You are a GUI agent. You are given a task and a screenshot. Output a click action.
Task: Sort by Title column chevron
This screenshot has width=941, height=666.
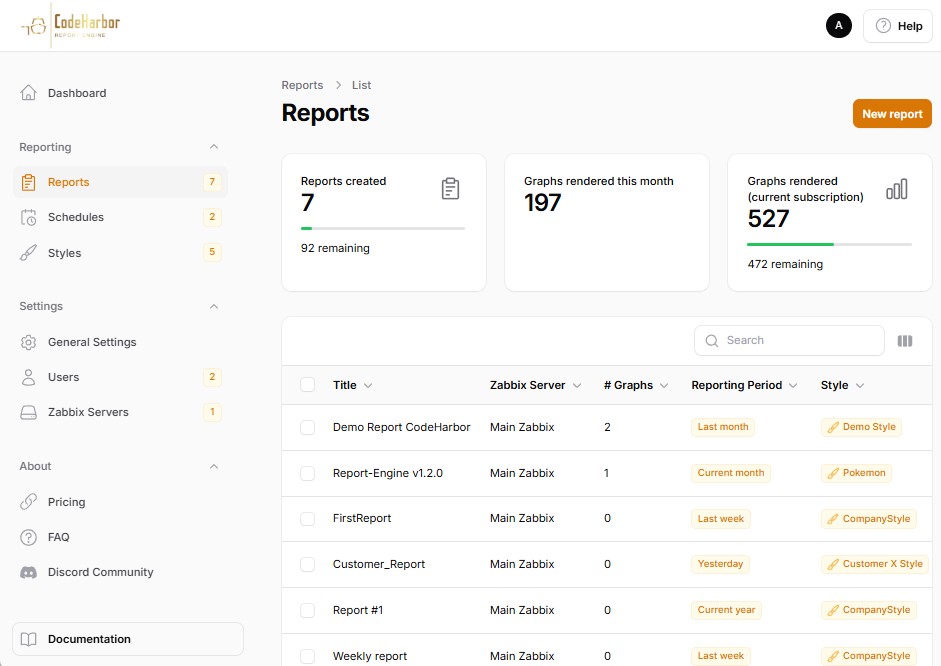coord(368,385)
